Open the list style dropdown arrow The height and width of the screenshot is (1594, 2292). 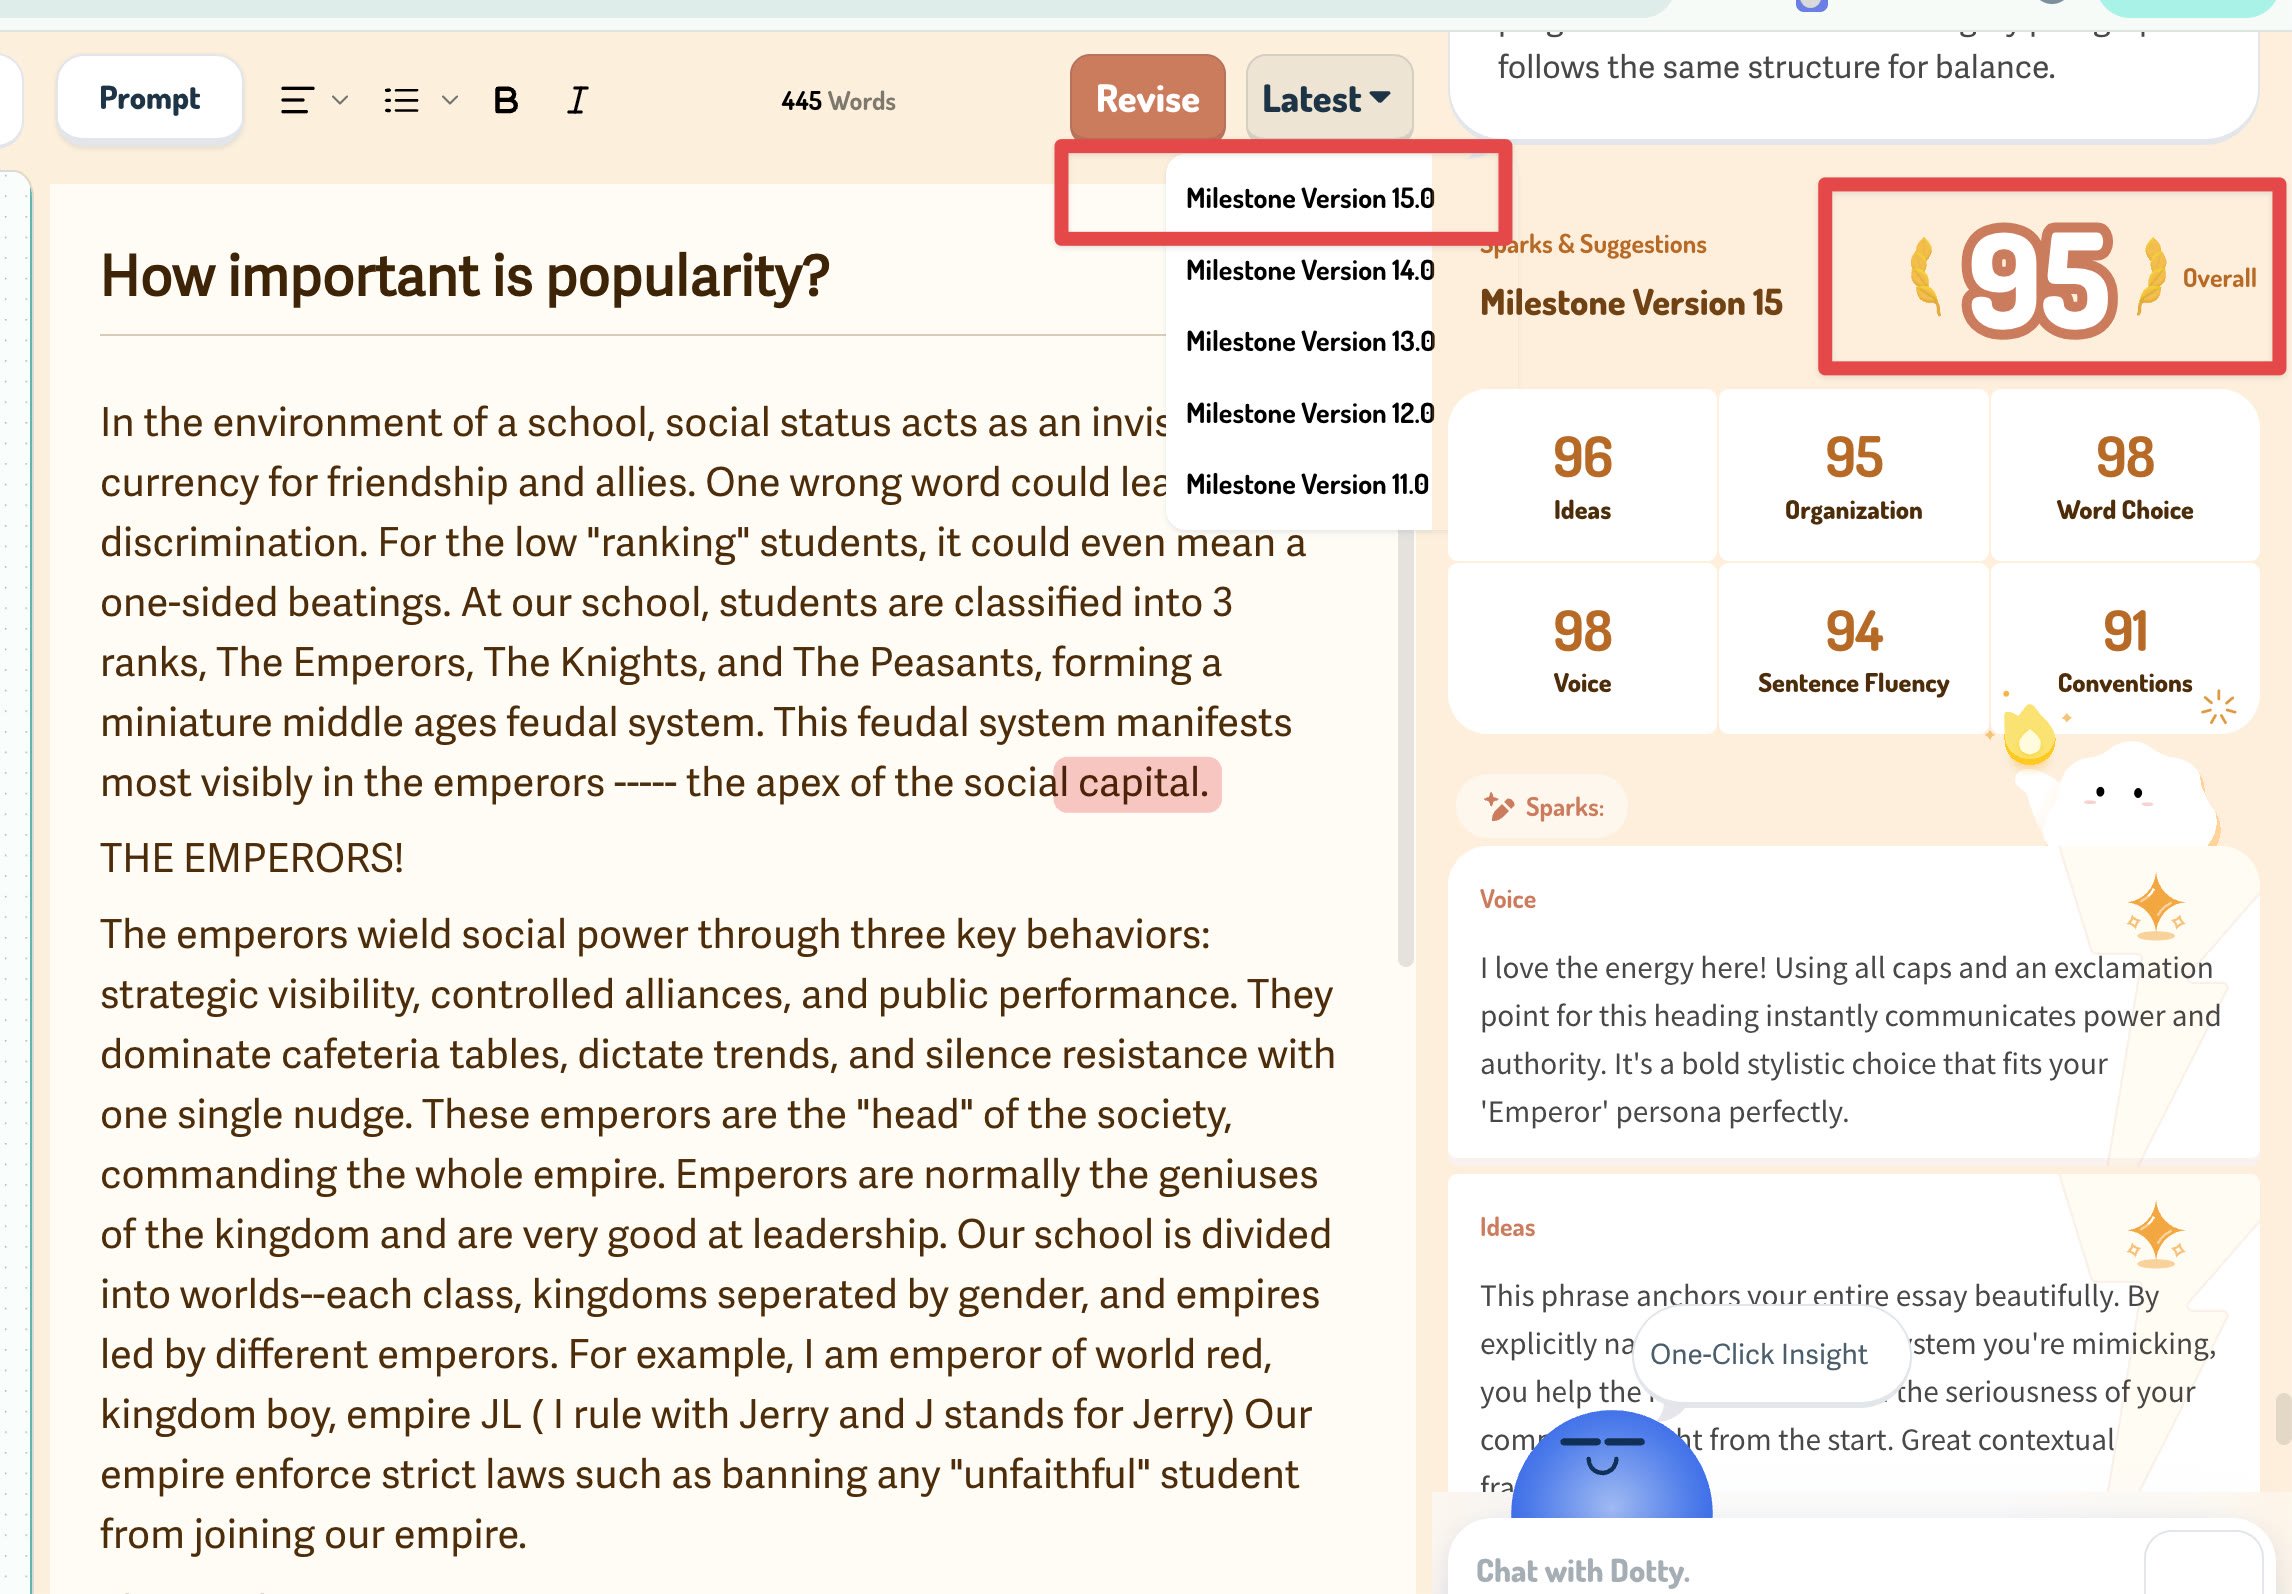click(x=450, y=100)
